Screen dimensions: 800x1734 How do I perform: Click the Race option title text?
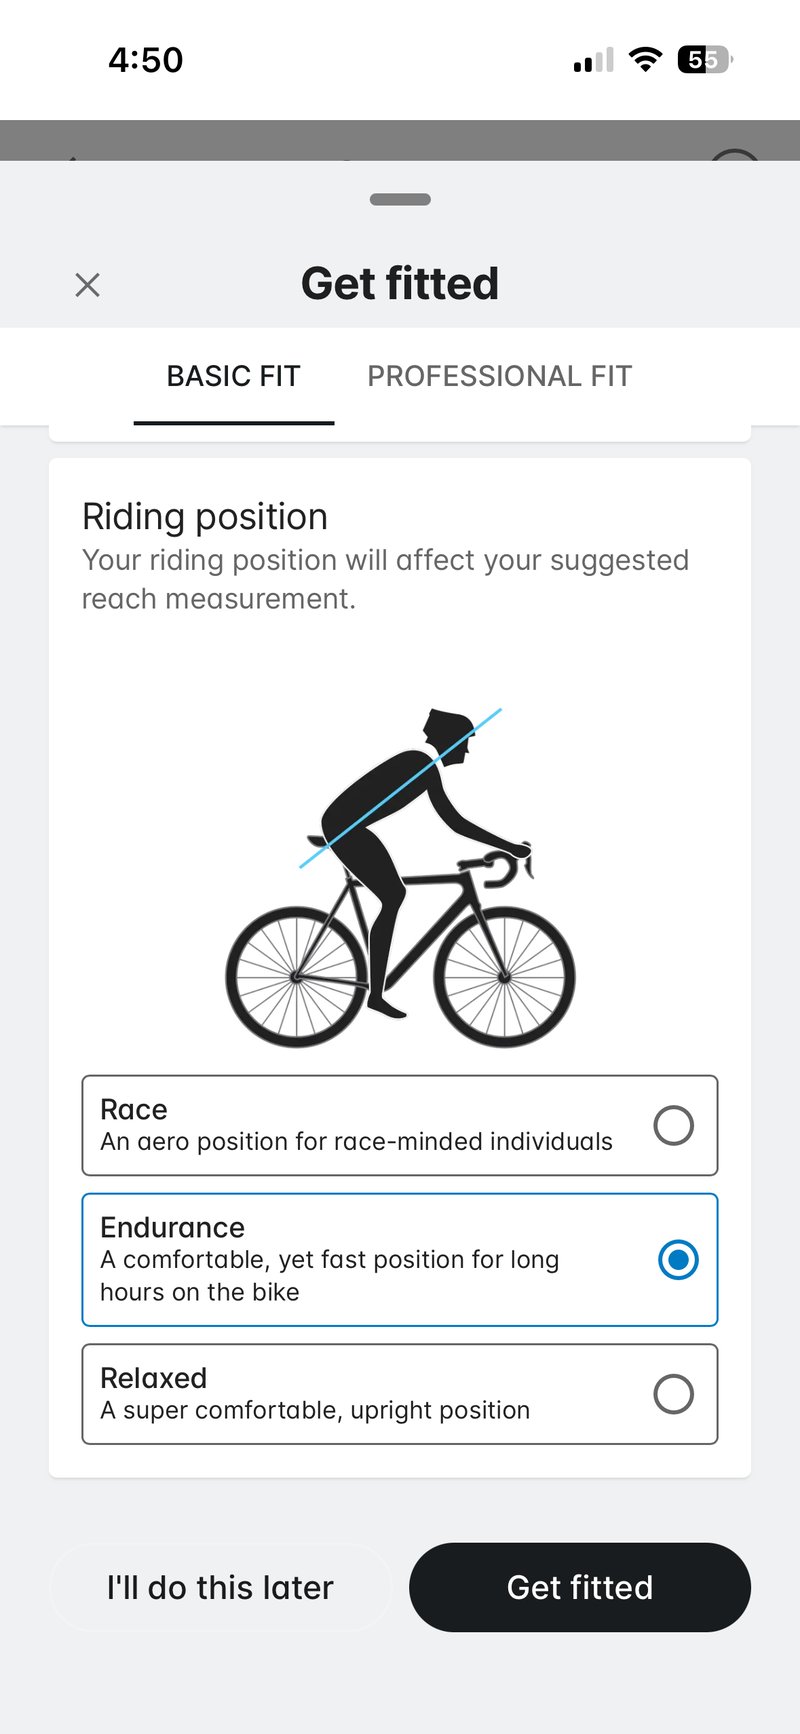(134, 1109)
